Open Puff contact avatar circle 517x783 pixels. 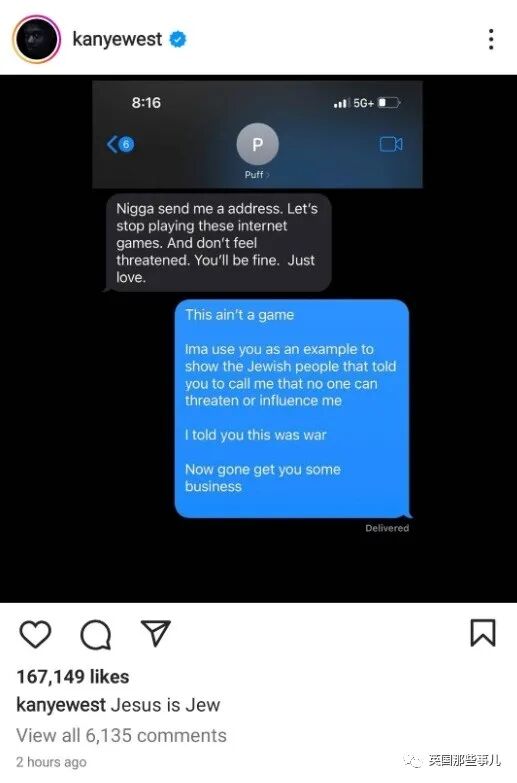pyautogui.click(x=257, y=144)
